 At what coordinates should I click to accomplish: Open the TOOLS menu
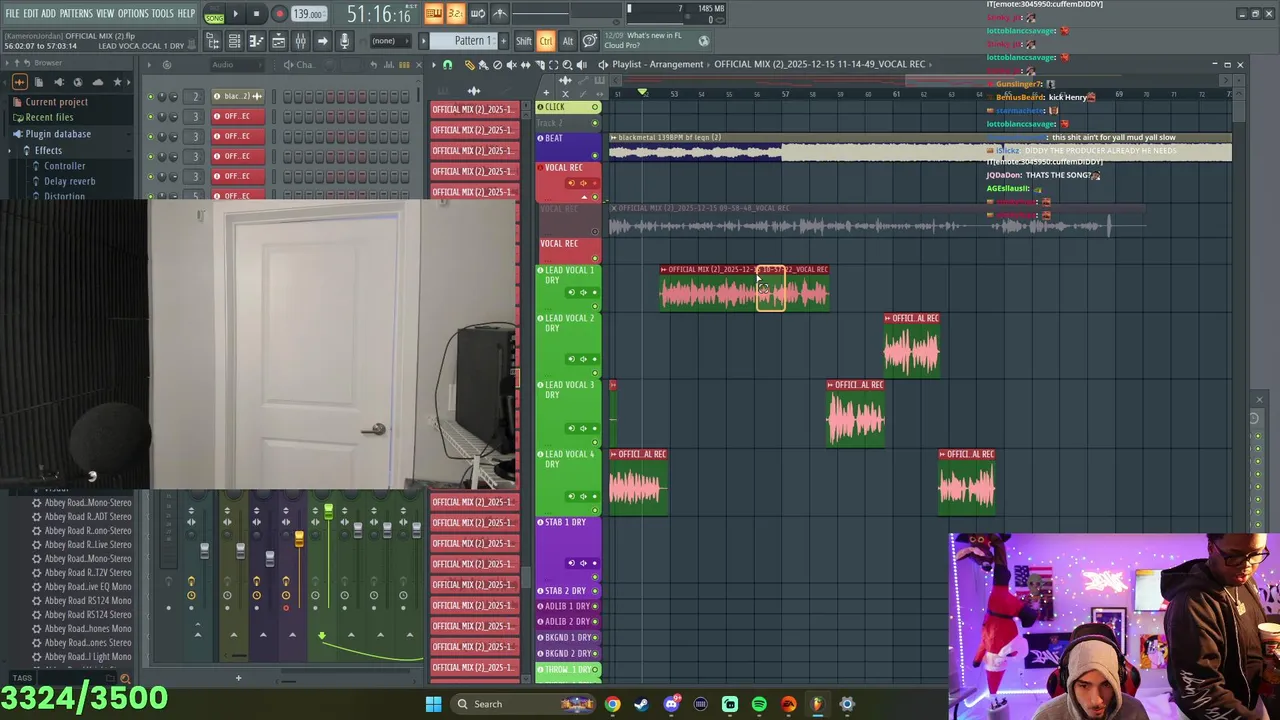pyautogui.click(x=163, y=13)
